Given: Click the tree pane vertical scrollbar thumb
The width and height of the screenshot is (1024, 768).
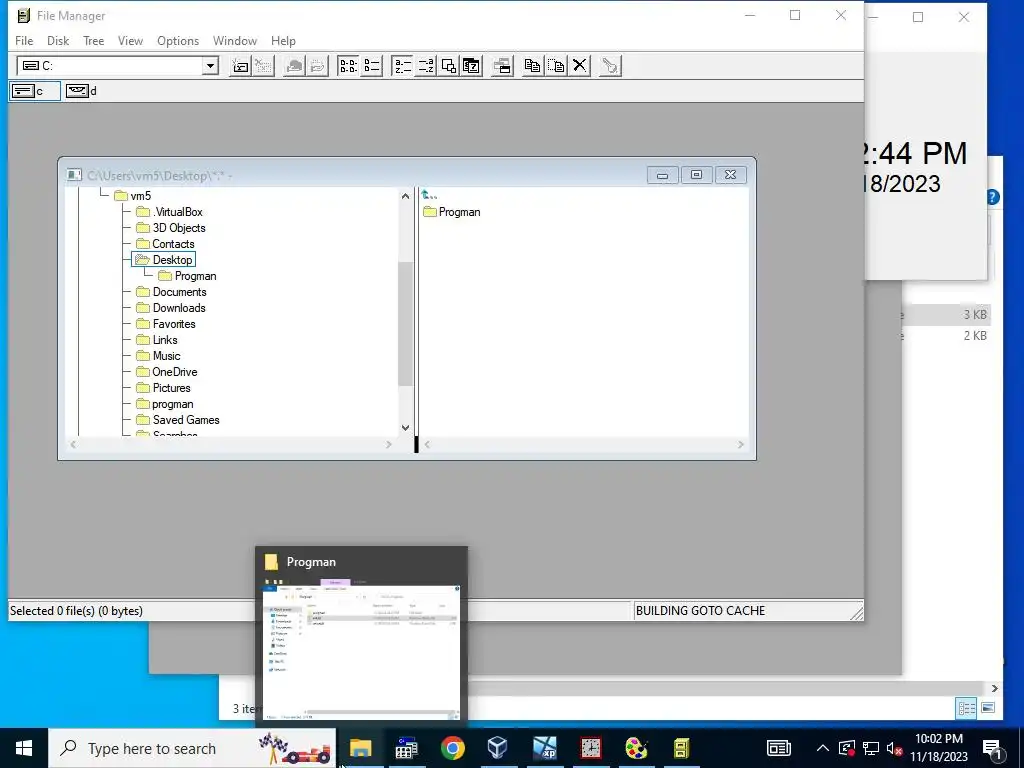Looking at the screenshot, I should pos(405,324).
